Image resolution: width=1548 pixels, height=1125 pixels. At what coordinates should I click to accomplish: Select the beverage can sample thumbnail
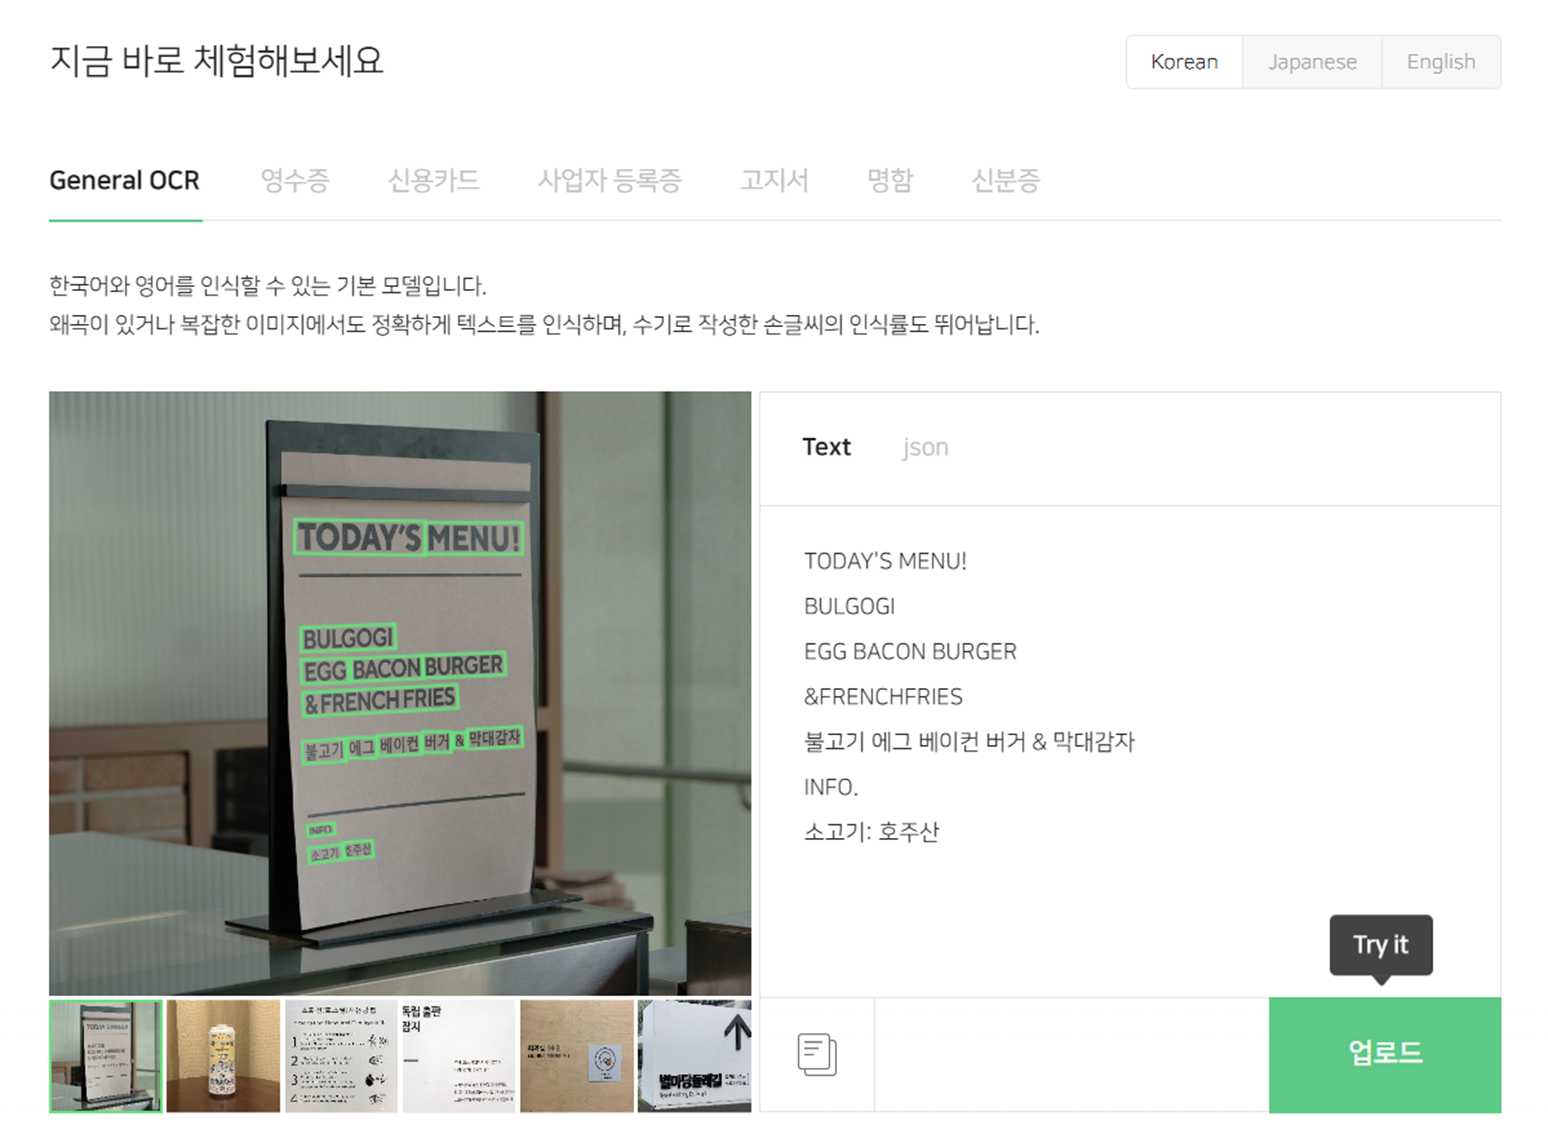point(223,1056)
